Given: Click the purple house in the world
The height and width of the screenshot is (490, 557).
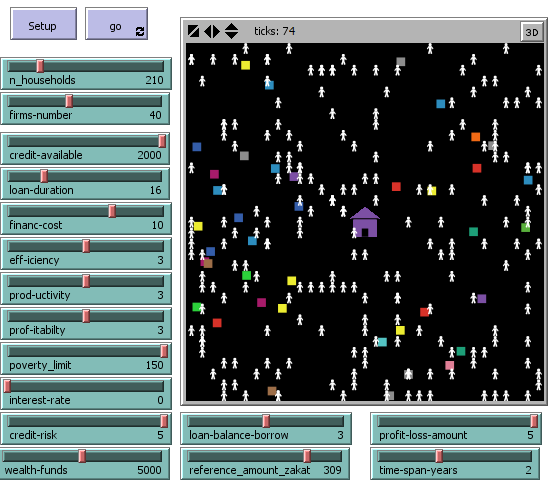Looking at the screenshot, I should point(365,222).
